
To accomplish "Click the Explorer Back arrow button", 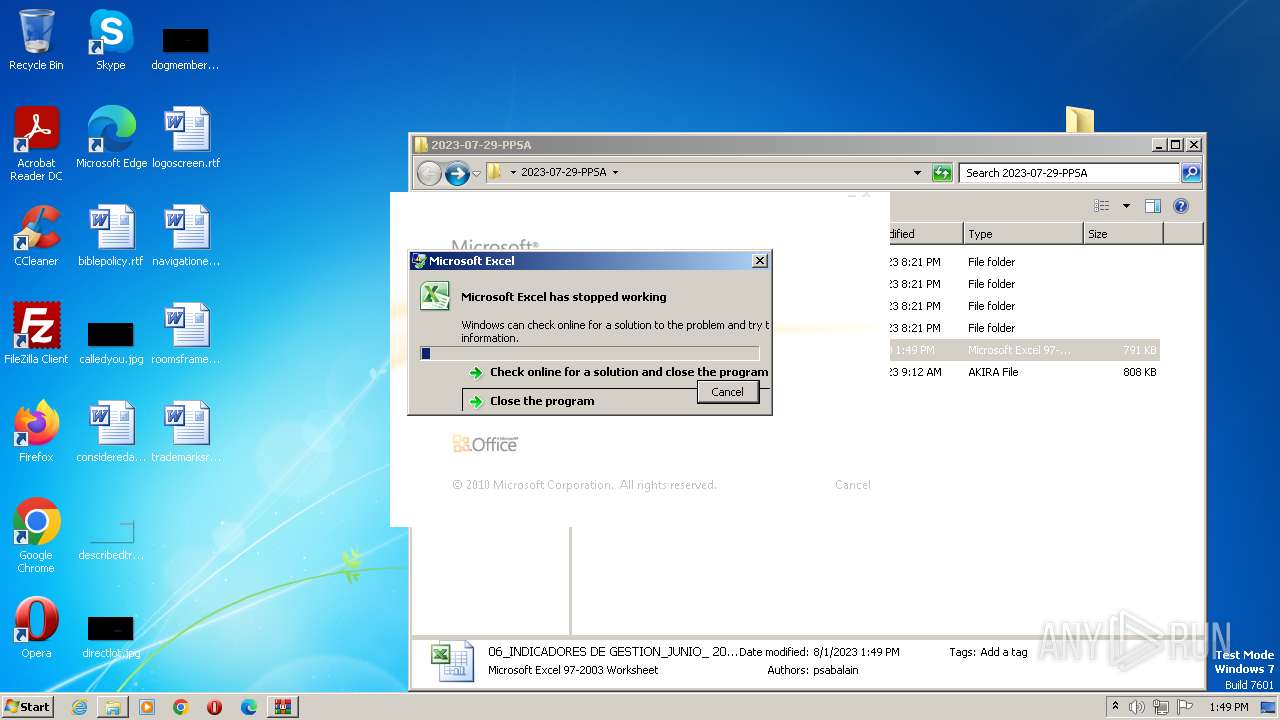I will tap(429, 173).
